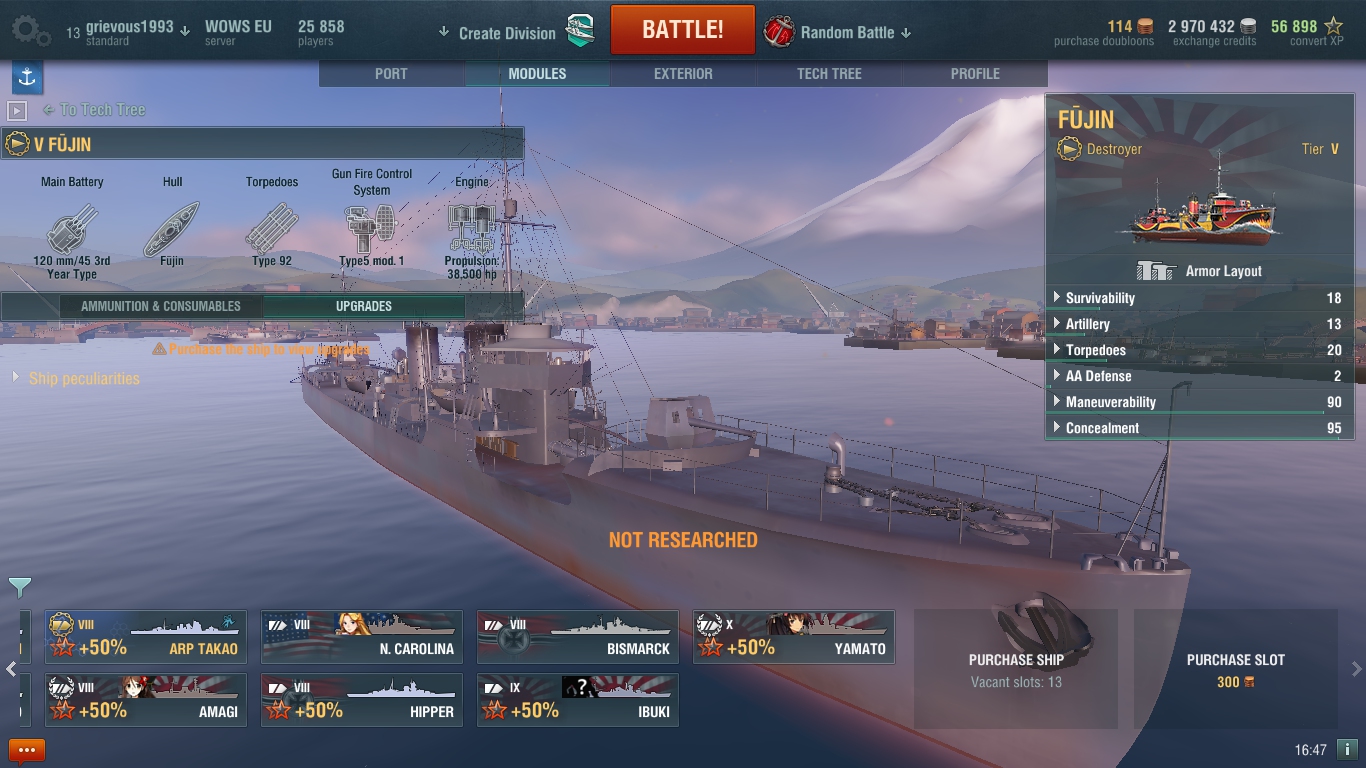Open the settings gear icon

[x=30, y=31]
